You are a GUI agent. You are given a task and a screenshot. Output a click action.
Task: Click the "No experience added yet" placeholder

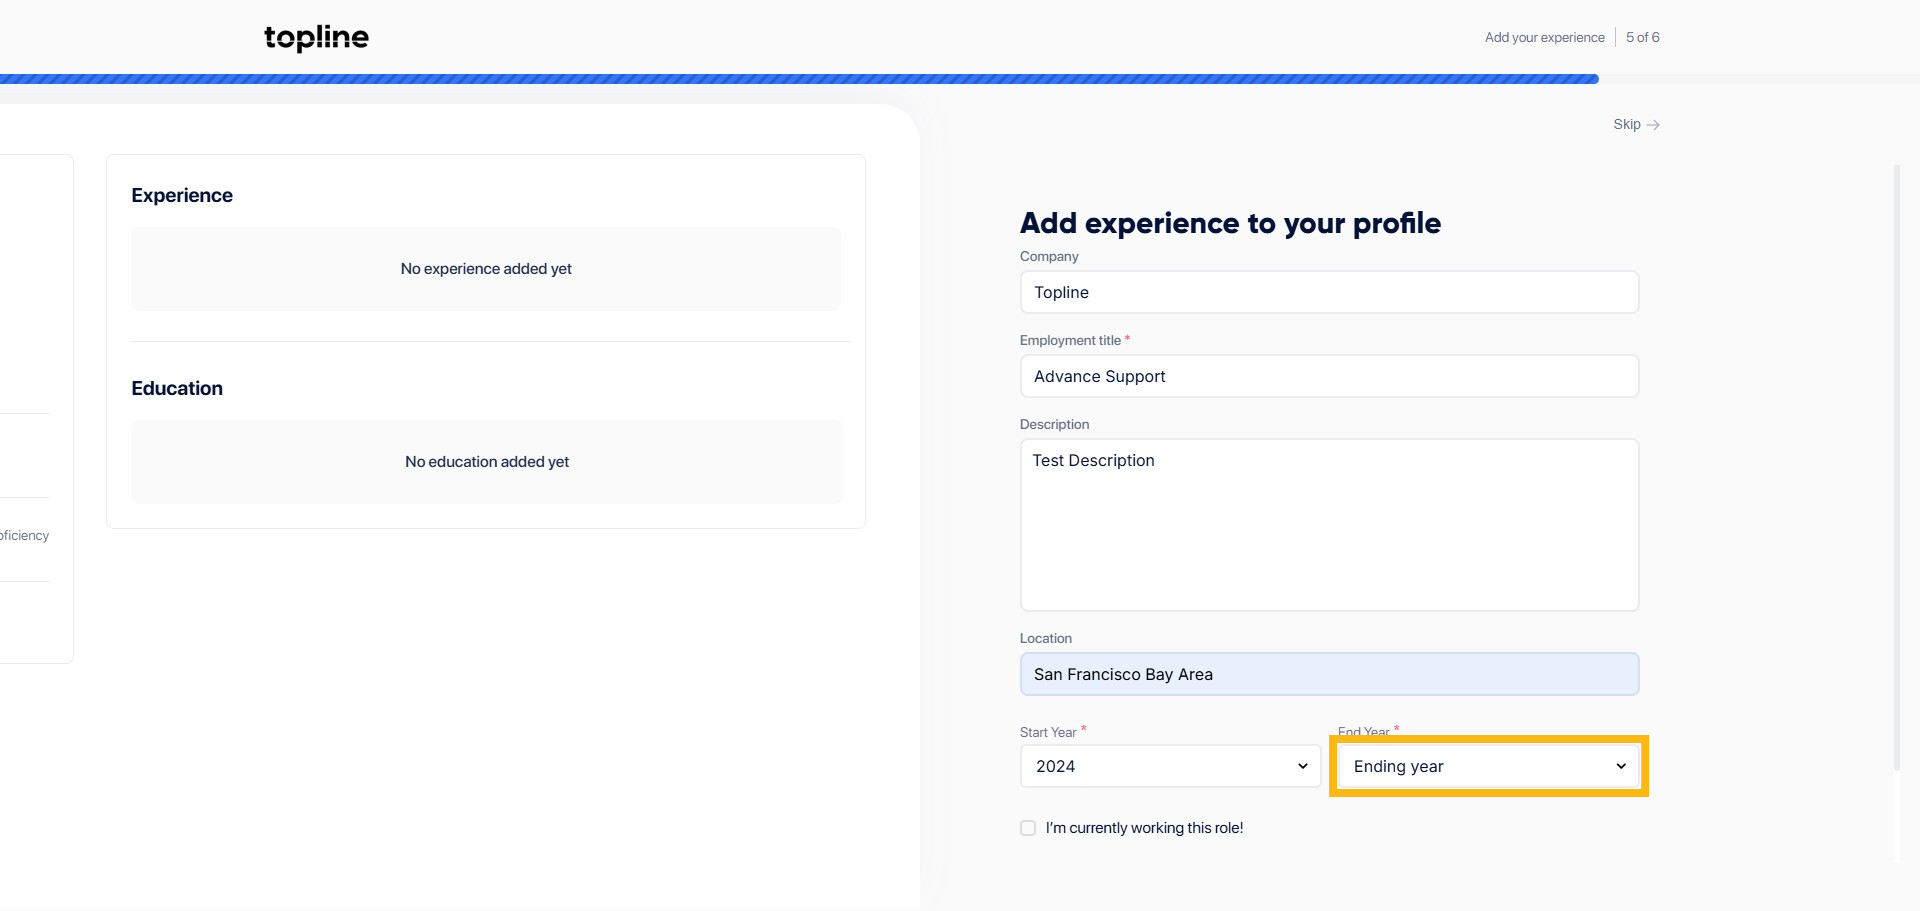pos(486,269)
